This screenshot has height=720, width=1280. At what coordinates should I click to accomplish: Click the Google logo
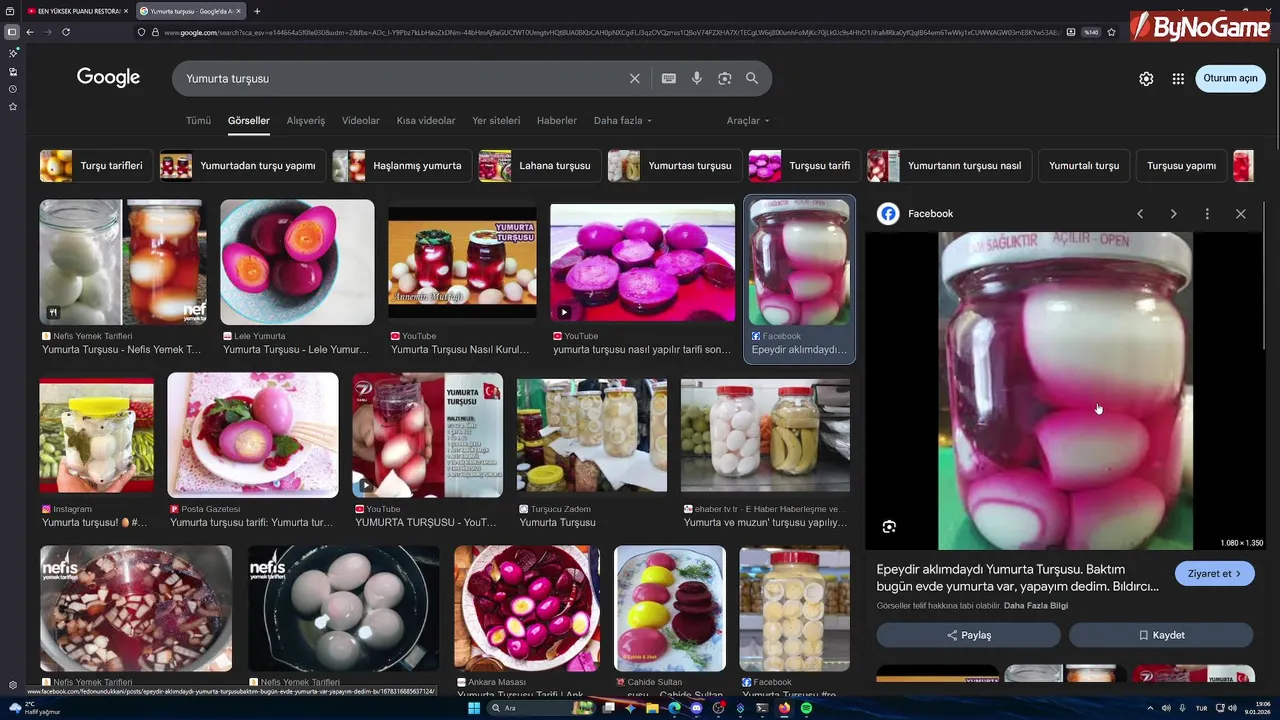point(108,78)
